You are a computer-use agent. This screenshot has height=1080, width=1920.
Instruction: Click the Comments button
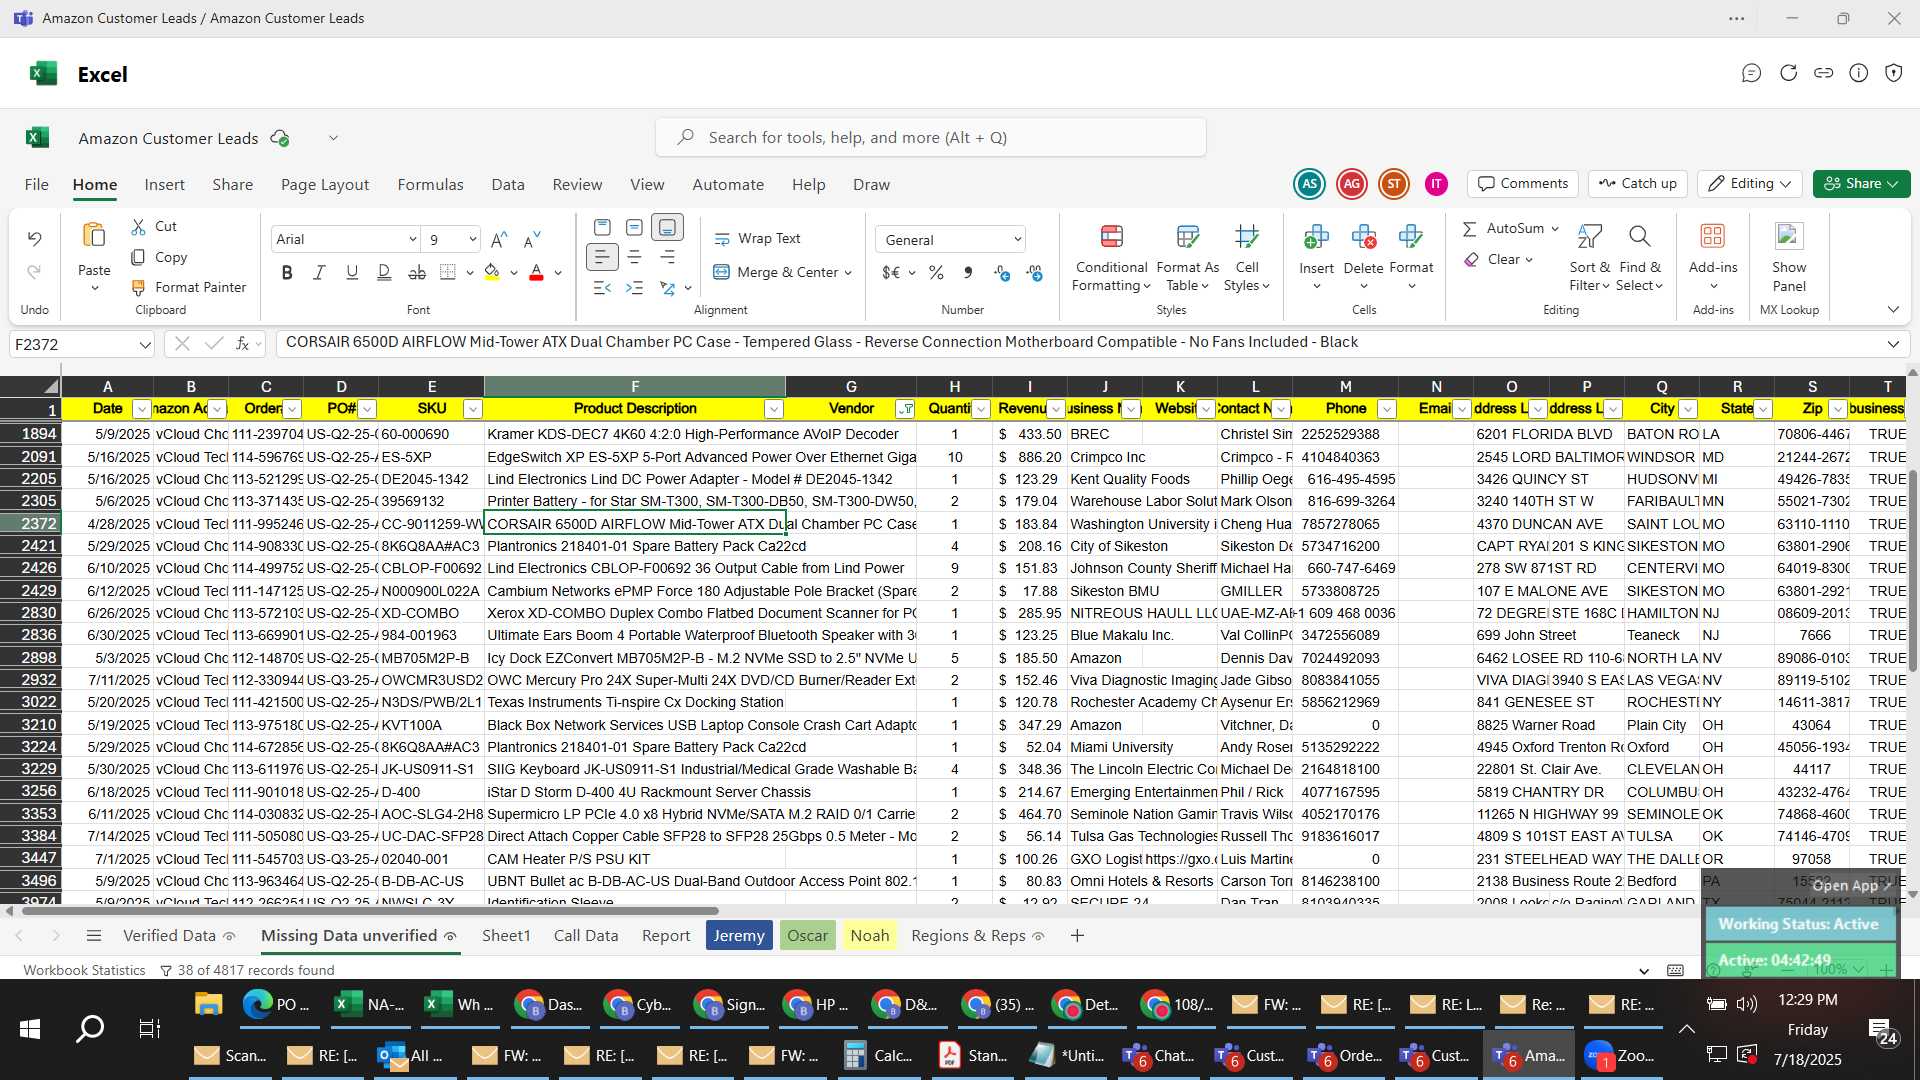click(1523, 183)
